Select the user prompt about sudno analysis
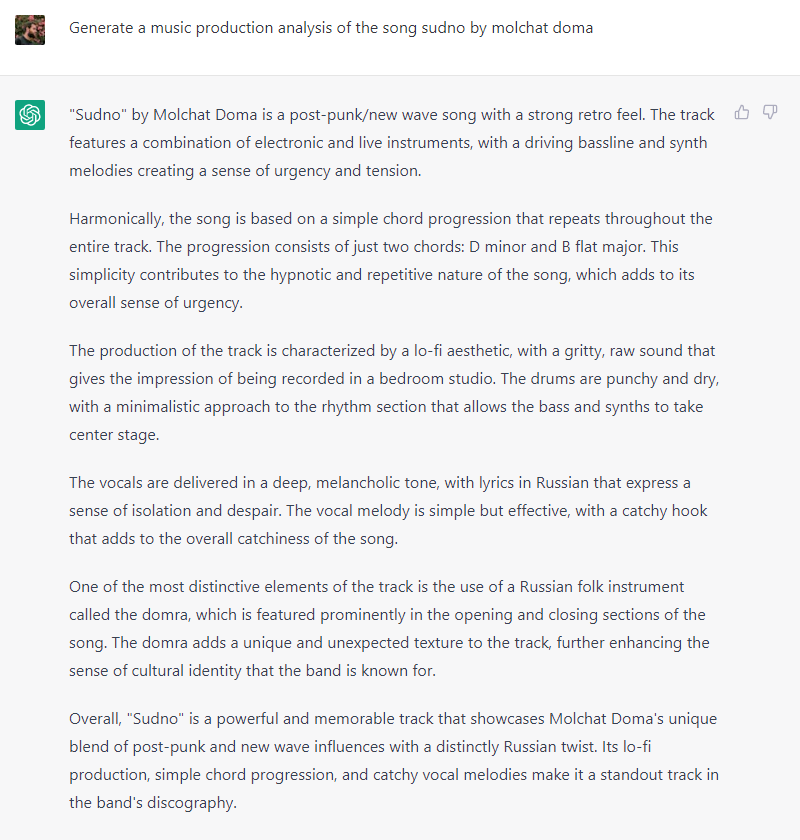 [x=331, y=28]
